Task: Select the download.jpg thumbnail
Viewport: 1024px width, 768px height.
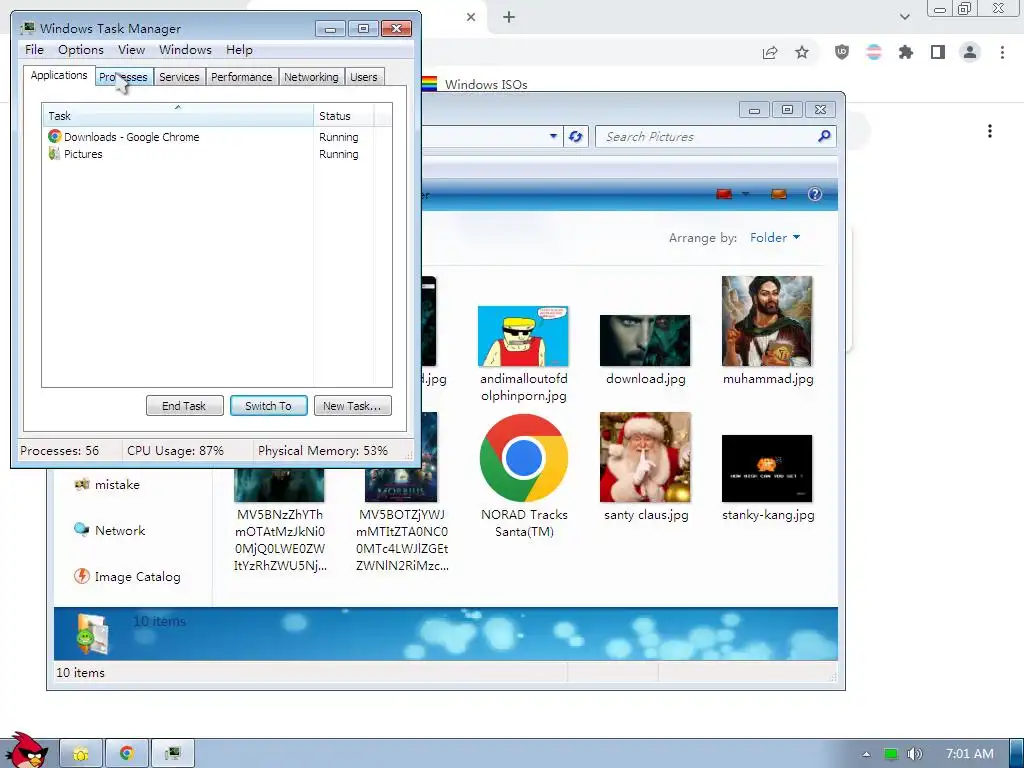Action: (x=645, y=340)
